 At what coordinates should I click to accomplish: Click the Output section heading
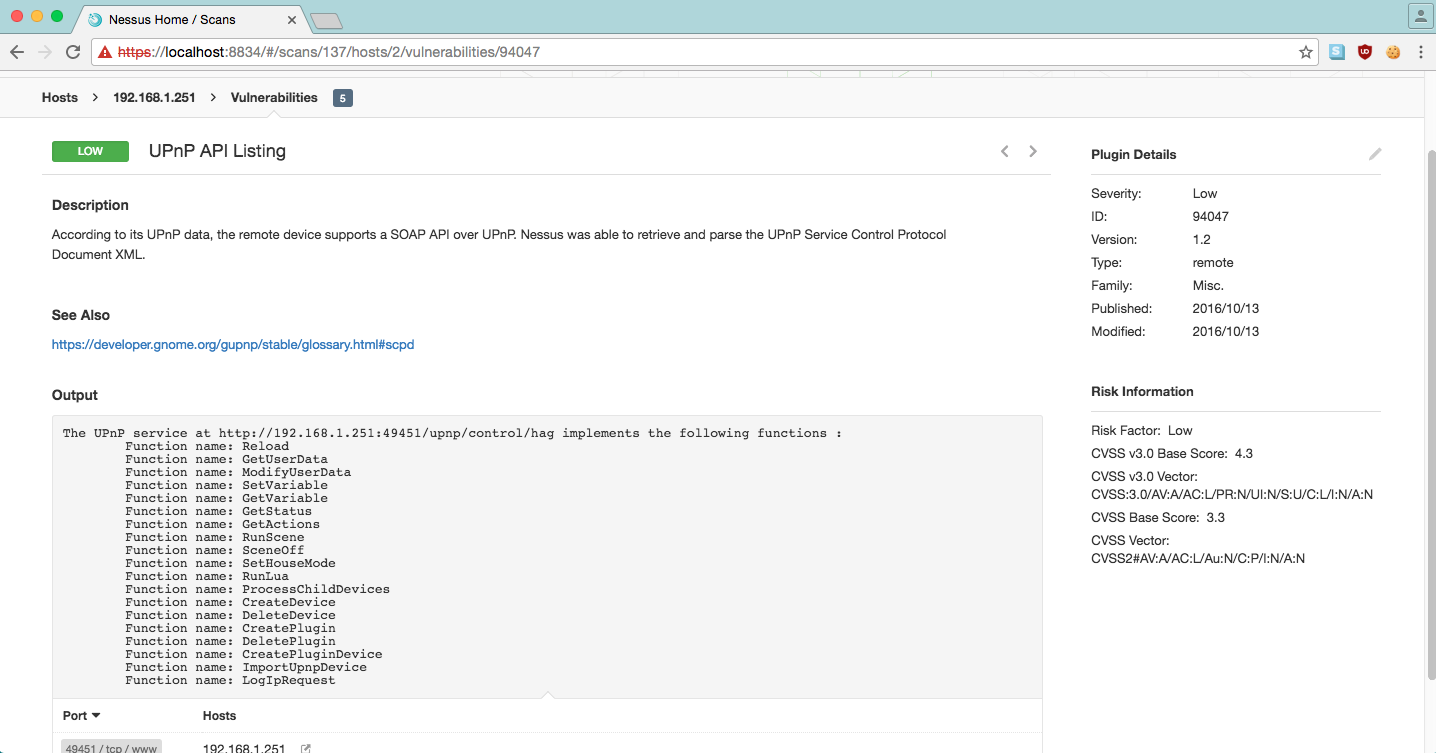point(75,395)
